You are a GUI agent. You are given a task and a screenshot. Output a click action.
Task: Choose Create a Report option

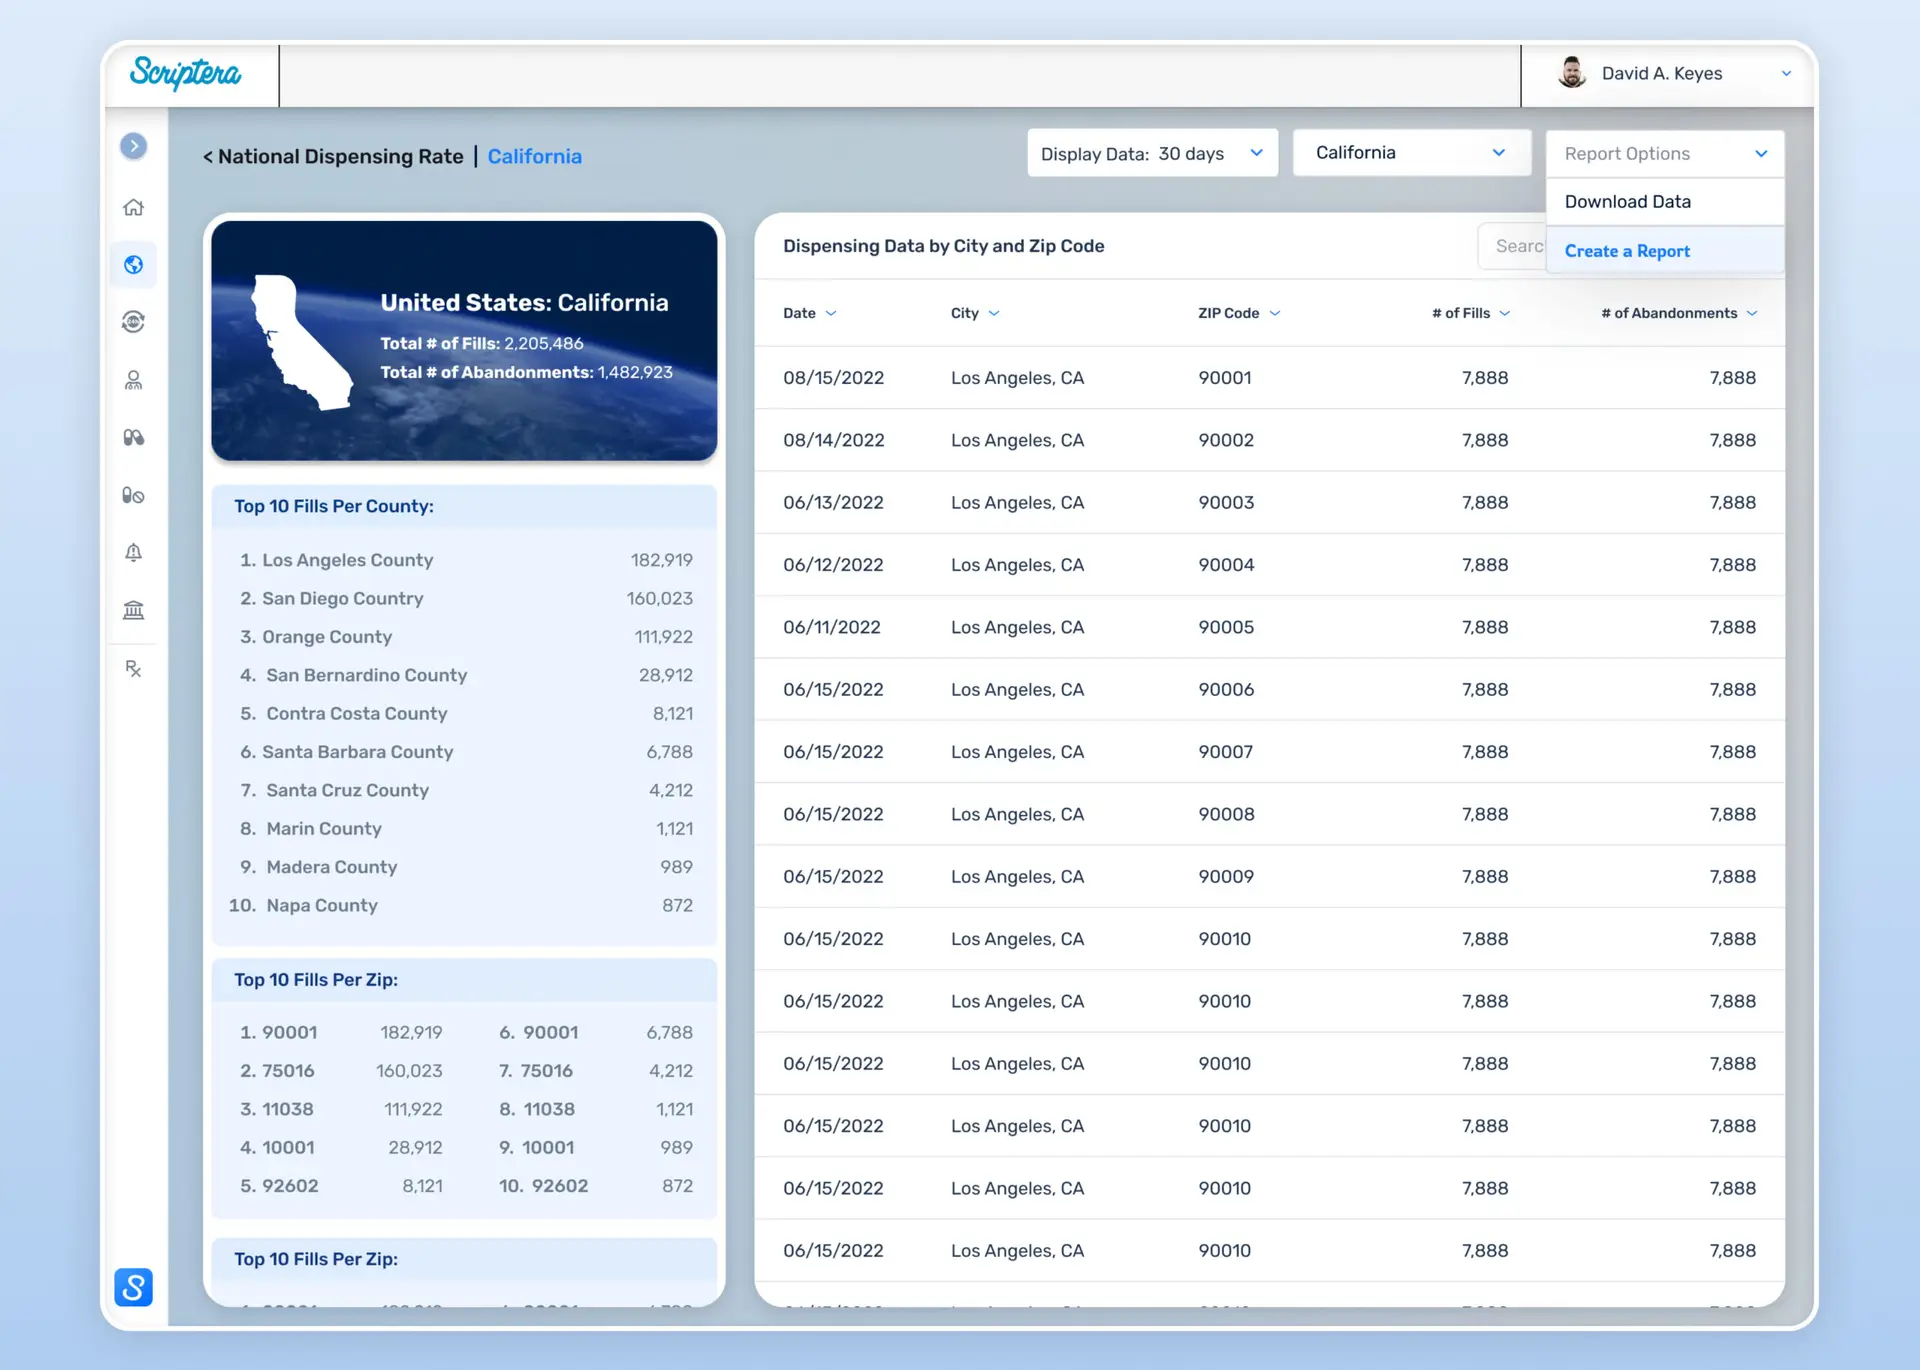(x=1627, y=251)
